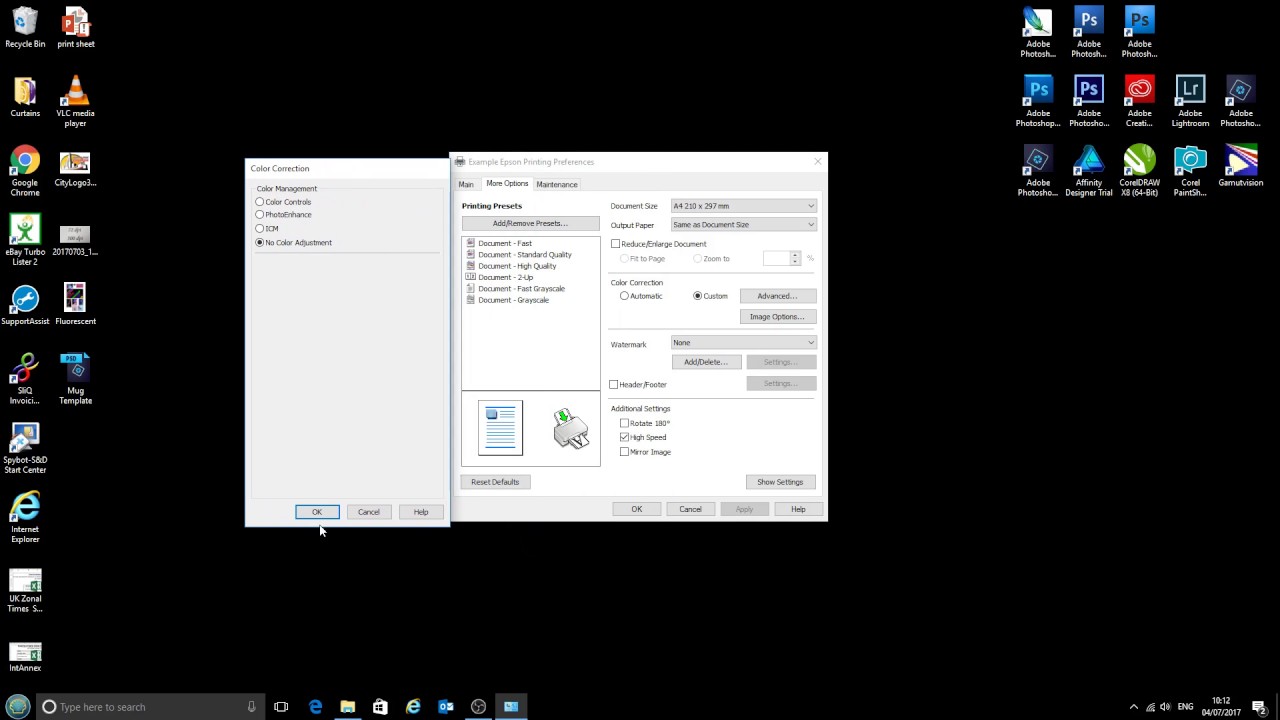
Task: Launch VLC media player from desktop
Action: [x=75, y=102]
